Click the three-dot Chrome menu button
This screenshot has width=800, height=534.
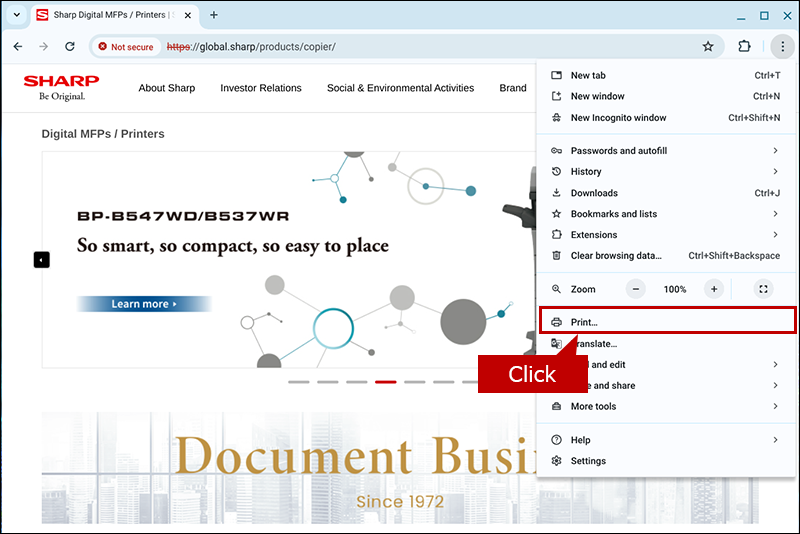click(x=782, y=46)
